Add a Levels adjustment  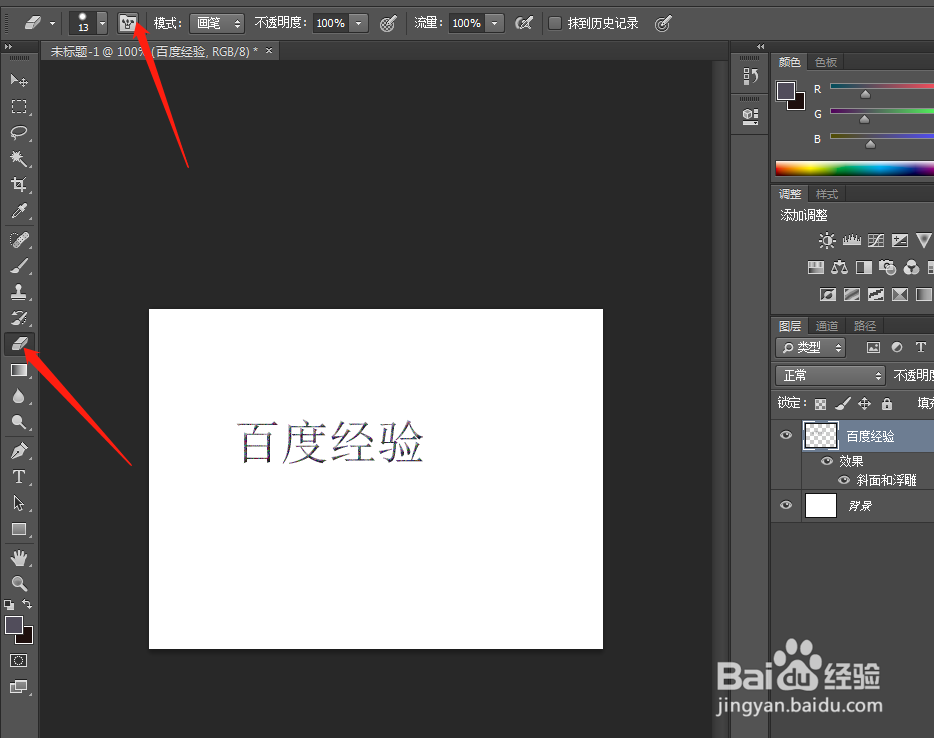tap(852, 241)
